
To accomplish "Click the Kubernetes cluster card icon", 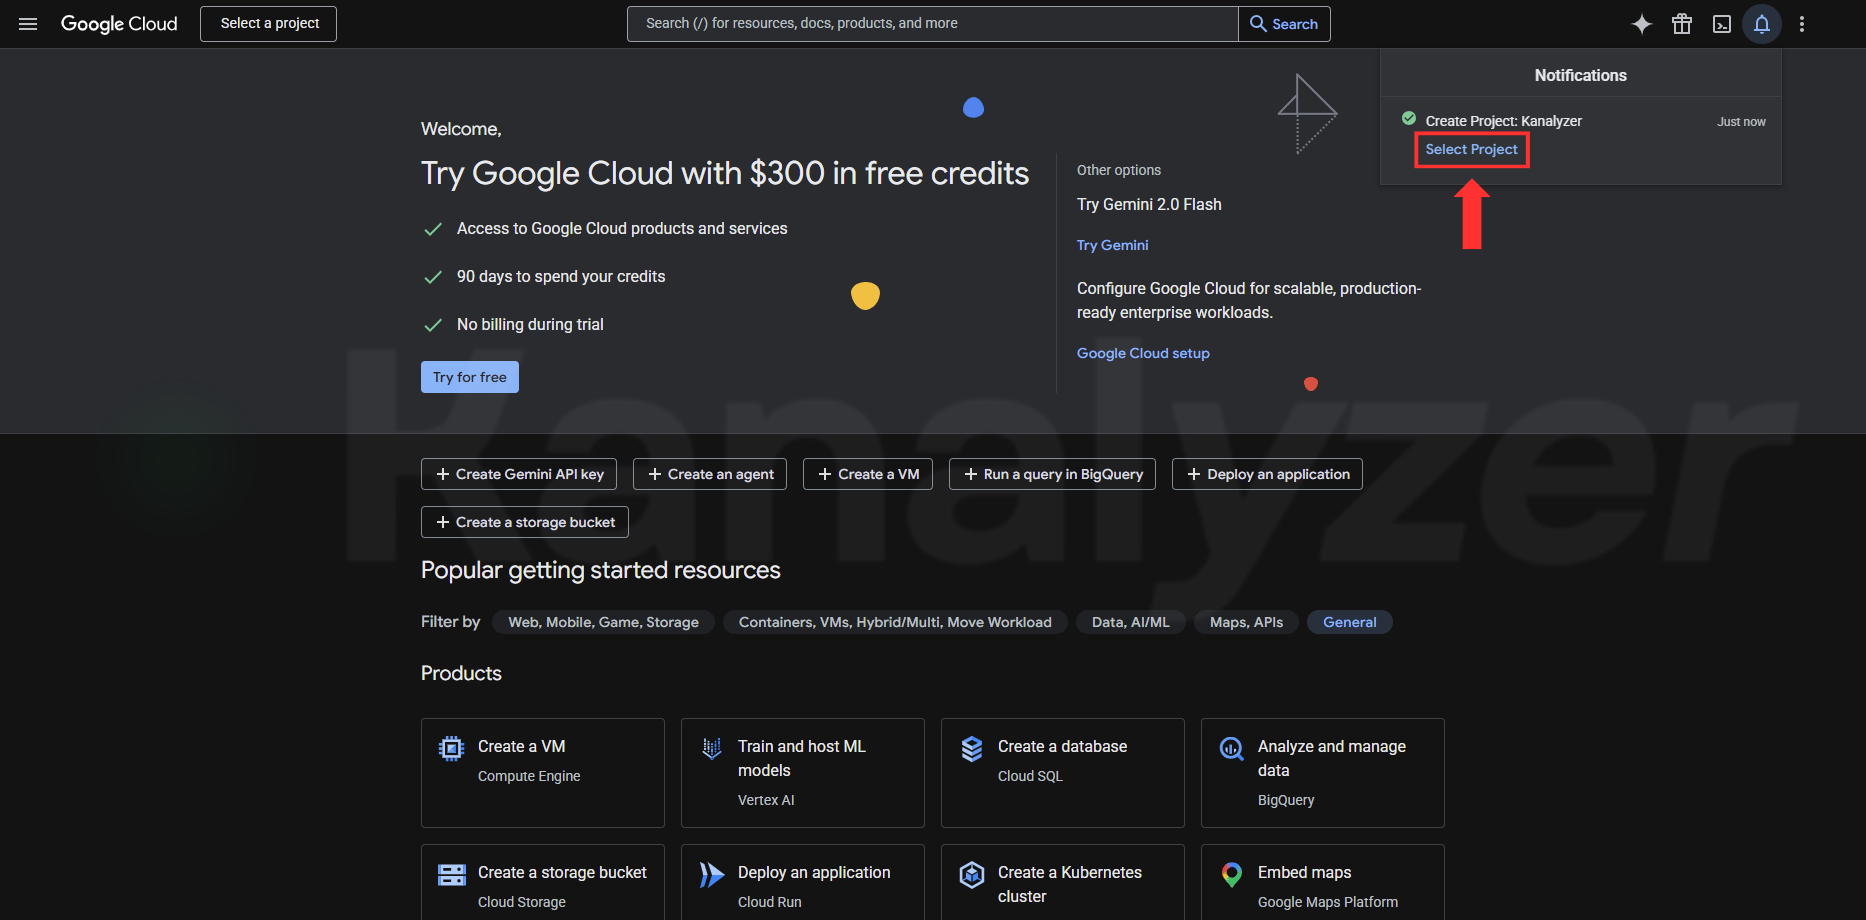I will coord(972,875).
